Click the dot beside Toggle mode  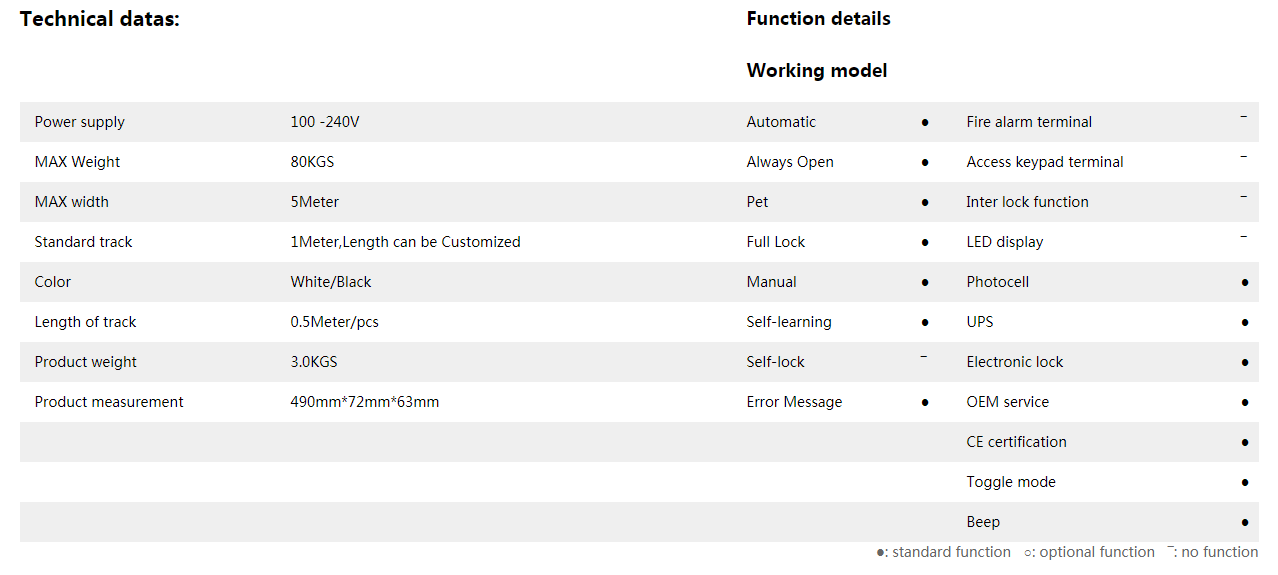click(1244, 482)
